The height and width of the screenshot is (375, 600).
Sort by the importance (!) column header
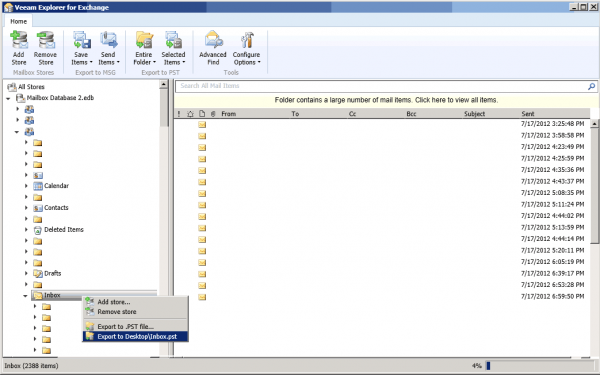click(179, 114)
